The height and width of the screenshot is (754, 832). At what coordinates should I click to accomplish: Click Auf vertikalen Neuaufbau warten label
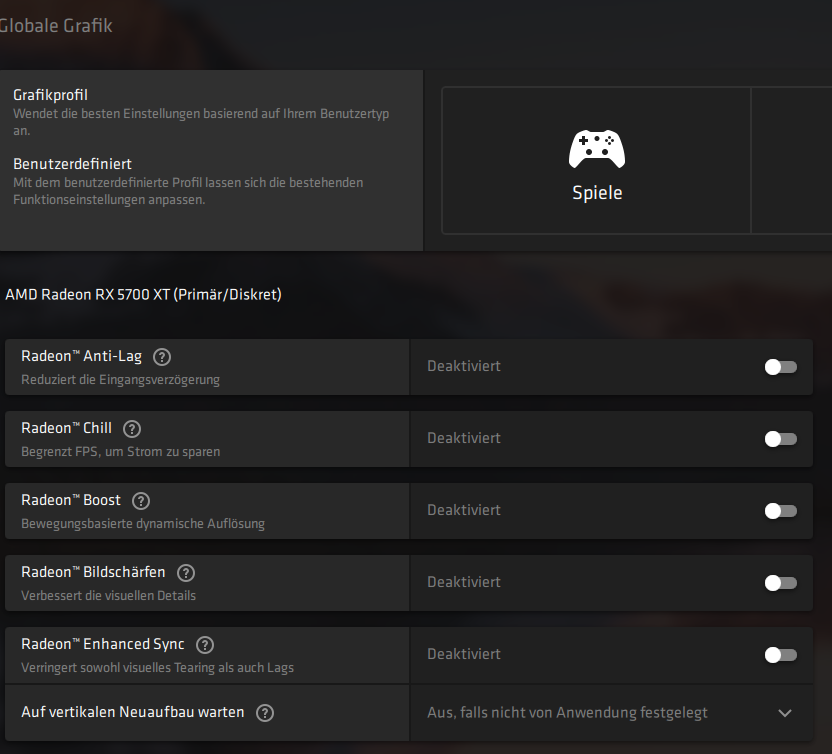click(x=133, y=712)
